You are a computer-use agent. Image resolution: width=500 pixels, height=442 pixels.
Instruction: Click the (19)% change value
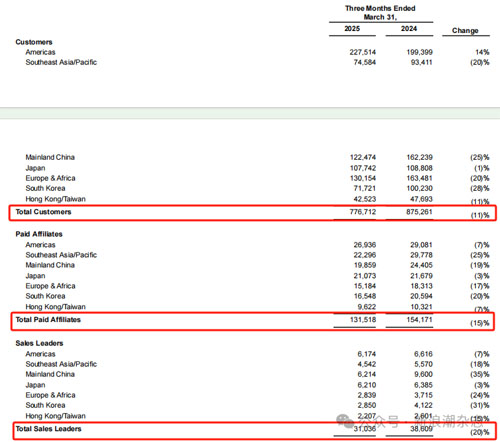coord(480,265)
